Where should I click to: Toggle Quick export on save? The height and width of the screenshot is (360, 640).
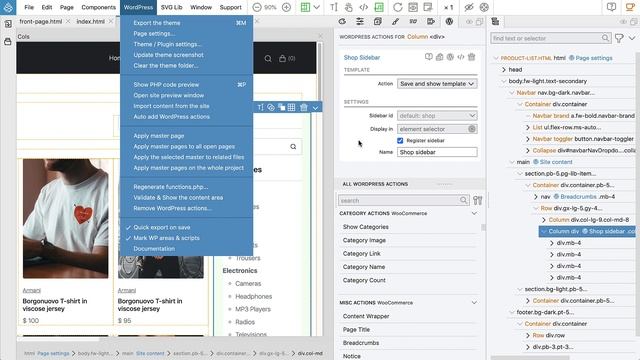coord(162,227)
